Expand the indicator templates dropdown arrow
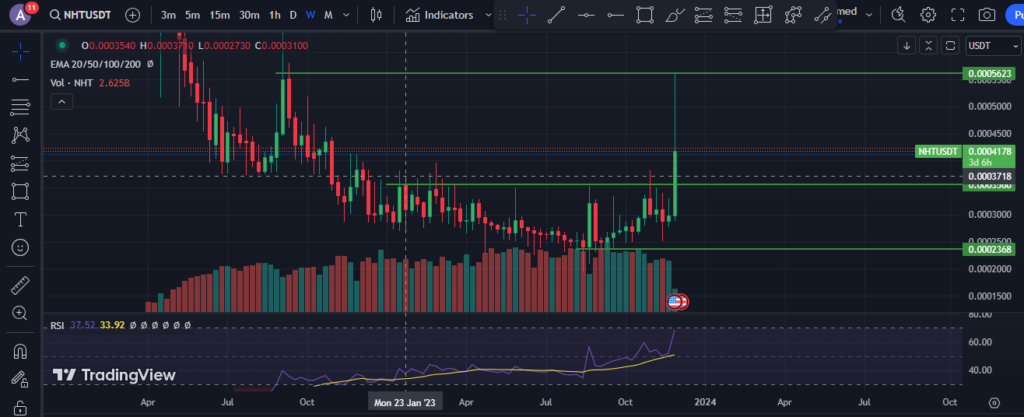The image size is (1024, 417). [487, 15]
